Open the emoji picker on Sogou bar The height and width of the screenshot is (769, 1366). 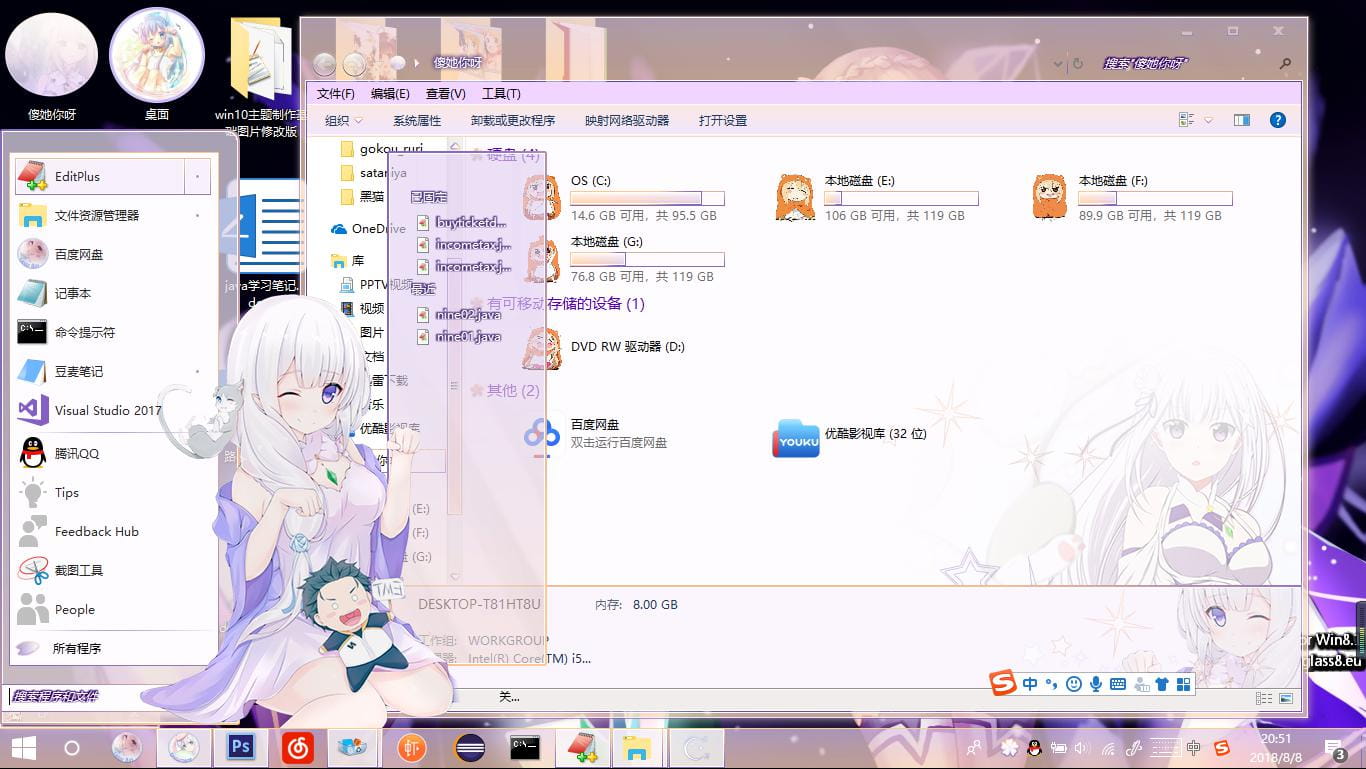1073,684
